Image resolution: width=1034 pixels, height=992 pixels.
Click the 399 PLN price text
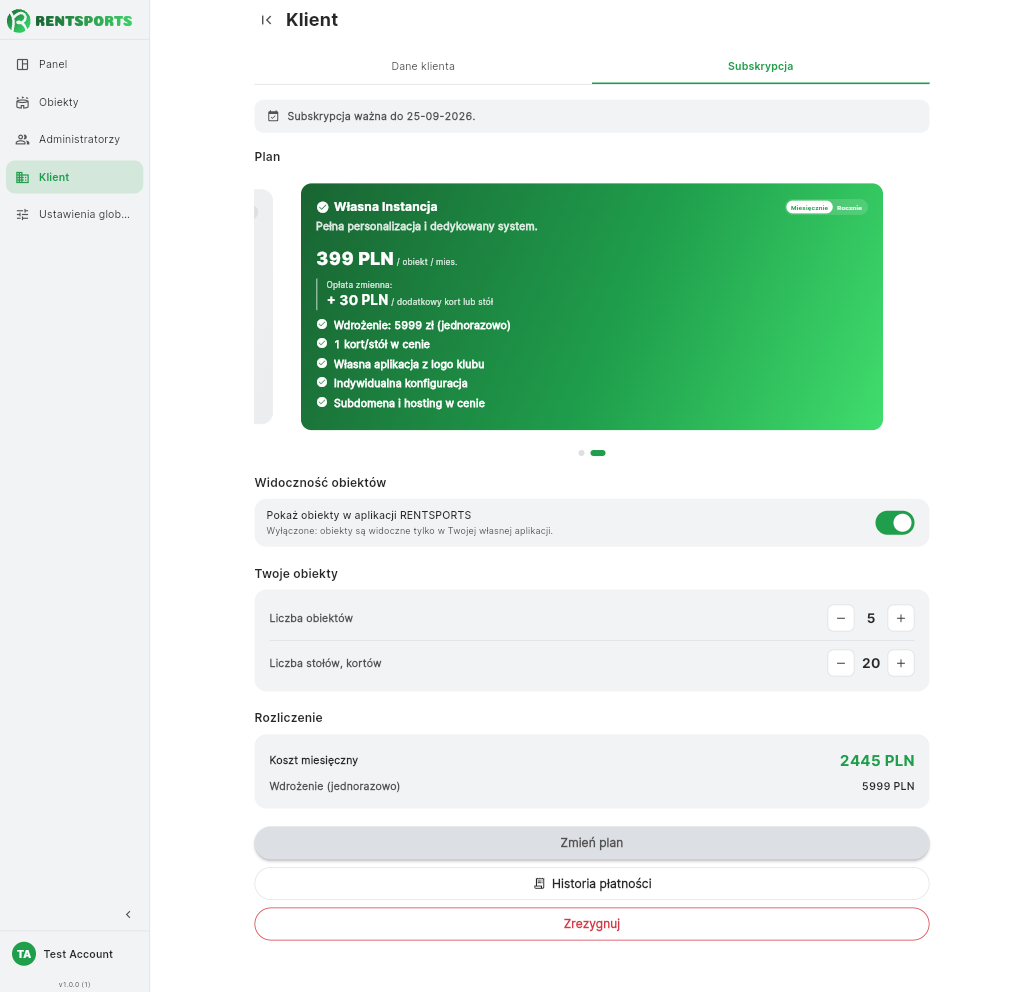[x=355, y=259]
